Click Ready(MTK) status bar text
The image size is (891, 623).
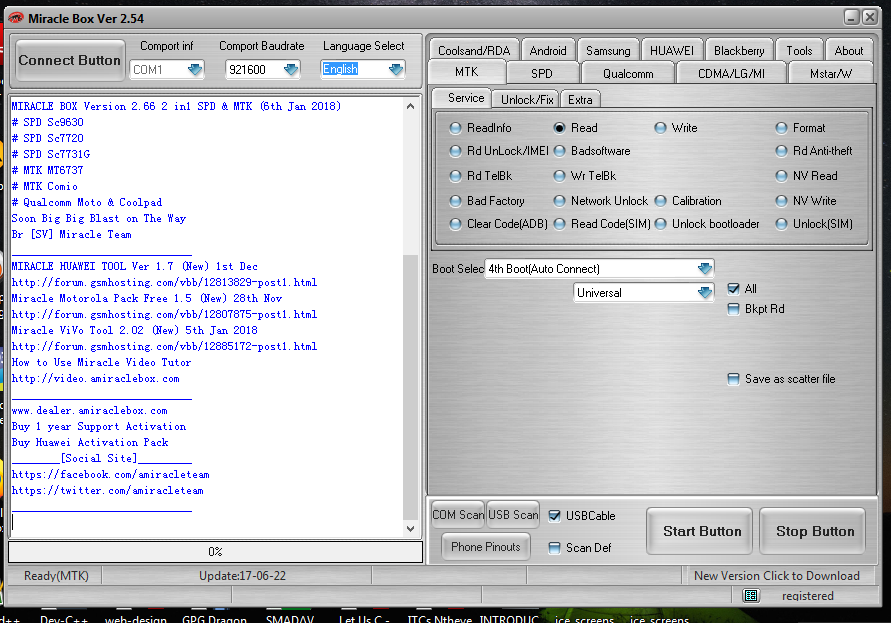point(56,576)
